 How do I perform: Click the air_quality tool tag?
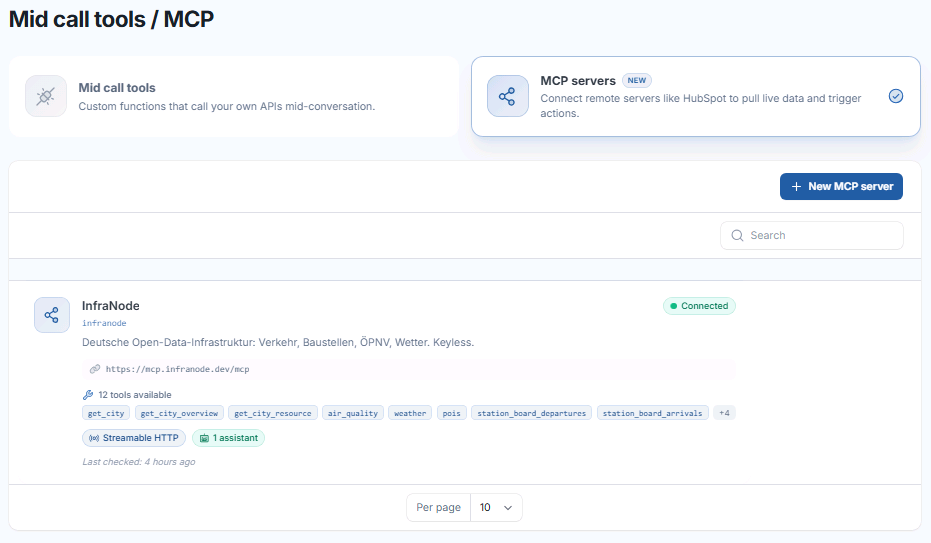(x=353, y=413)
